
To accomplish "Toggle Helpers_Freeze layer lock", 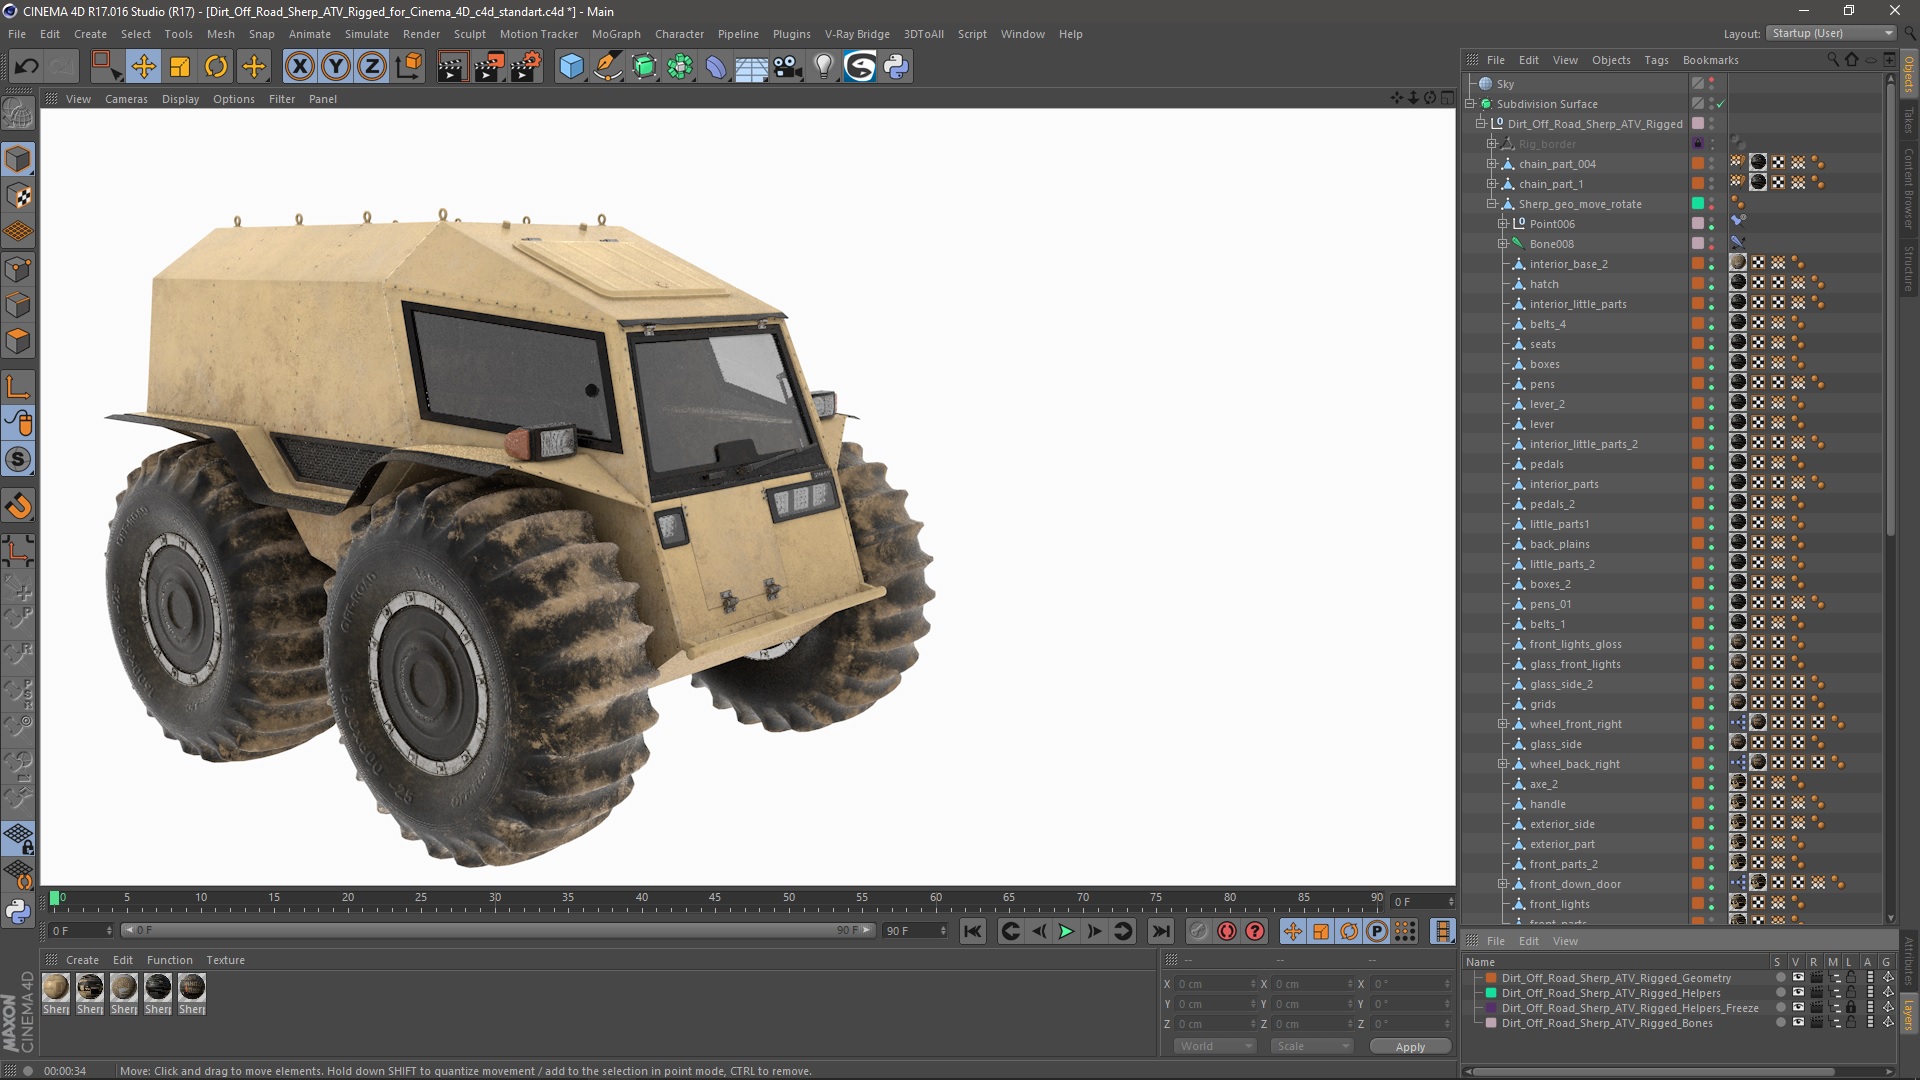I will pos(1851,1008).
